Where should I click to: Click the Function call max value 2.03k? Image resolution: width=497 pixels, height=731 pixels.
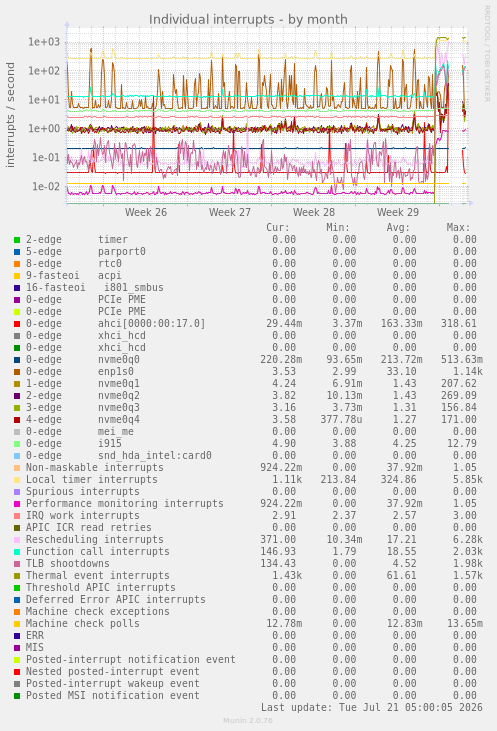click(468, 552)
